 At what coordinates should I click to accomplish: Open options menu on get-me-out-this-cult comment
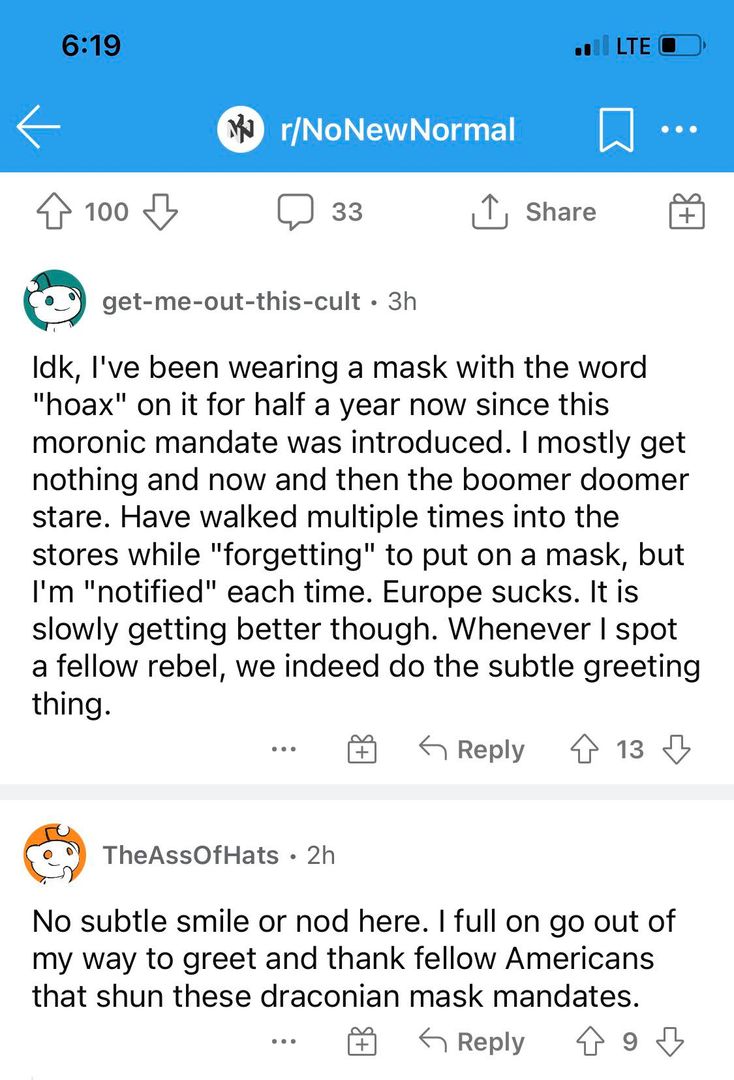tap(284, 749)
